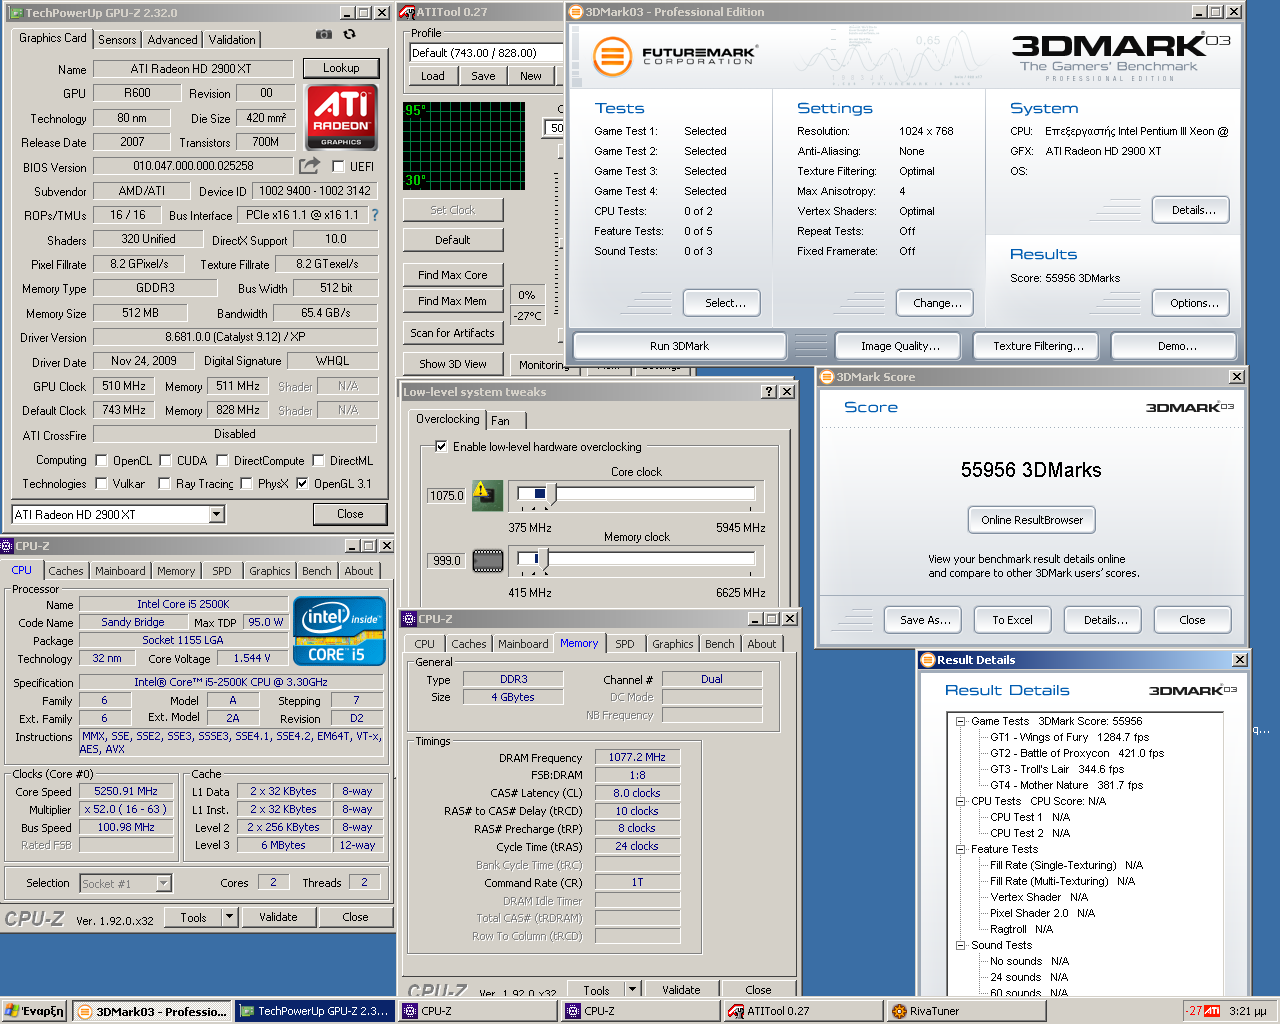
Task: Click the ATITool title bar icon
Action: pos(406,12)
